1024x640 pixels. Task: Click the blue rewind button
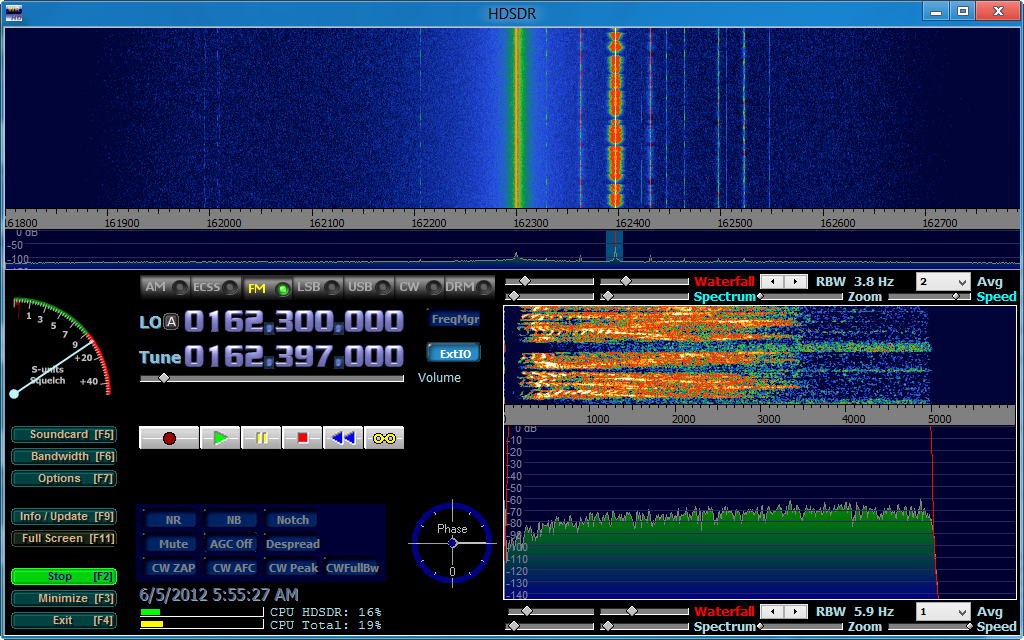[x=343, y=438]
